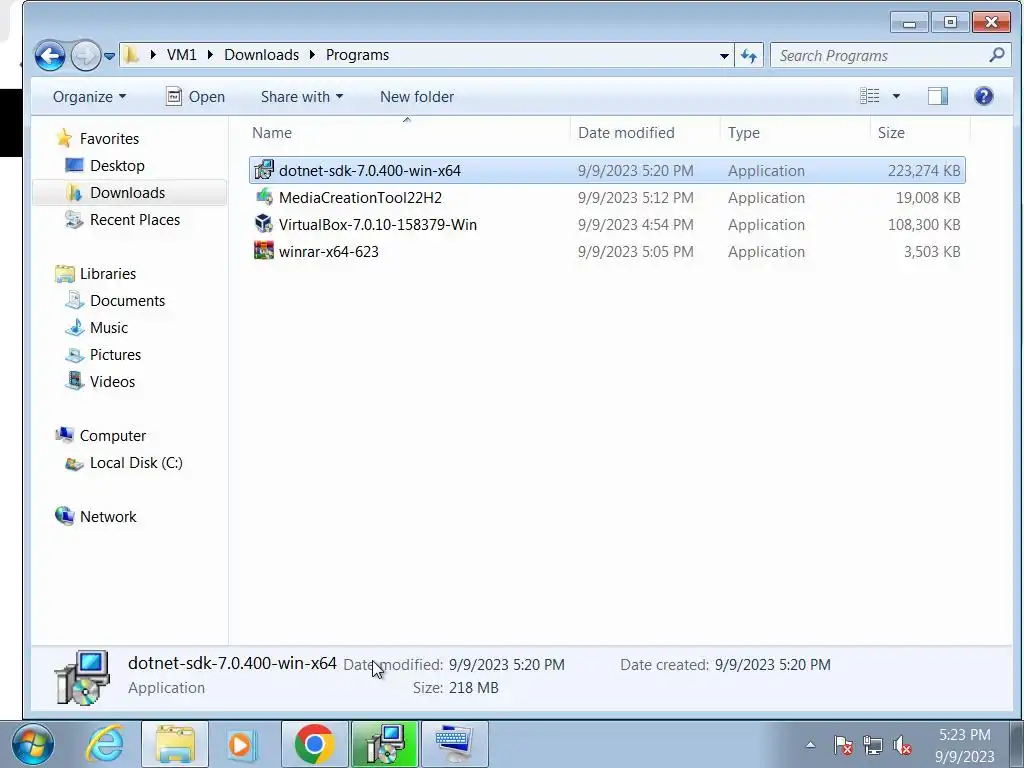Click the 9/9/2023 4:54 PM date cell
Viewport: 1024px width, 768px height.
coord(635,225)
